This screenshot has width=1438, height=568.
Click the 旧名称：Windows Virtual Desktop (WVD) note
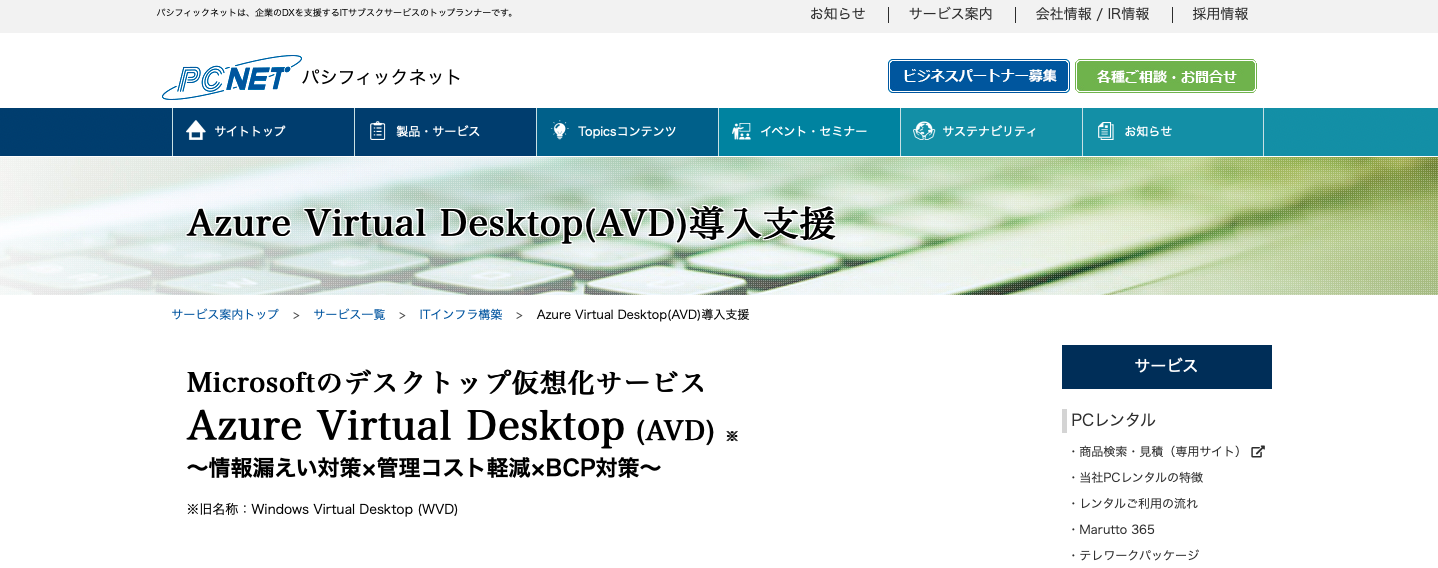coord(322,510)
